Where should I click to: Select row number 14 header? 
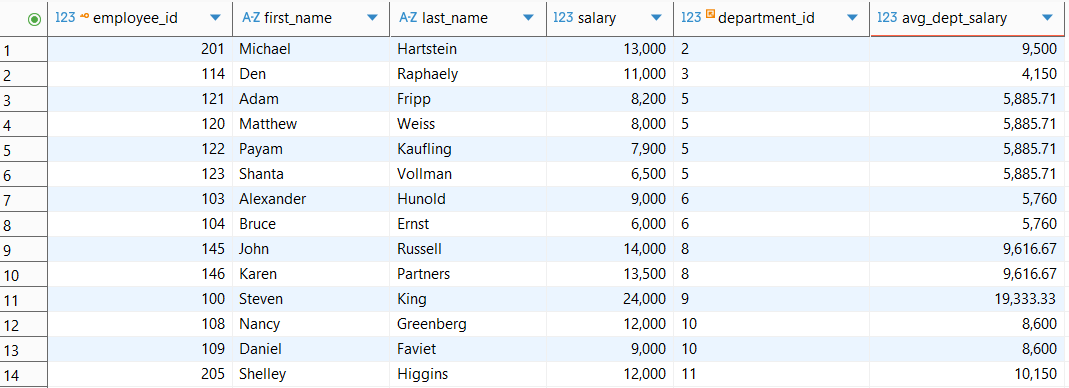click(24, 374)
